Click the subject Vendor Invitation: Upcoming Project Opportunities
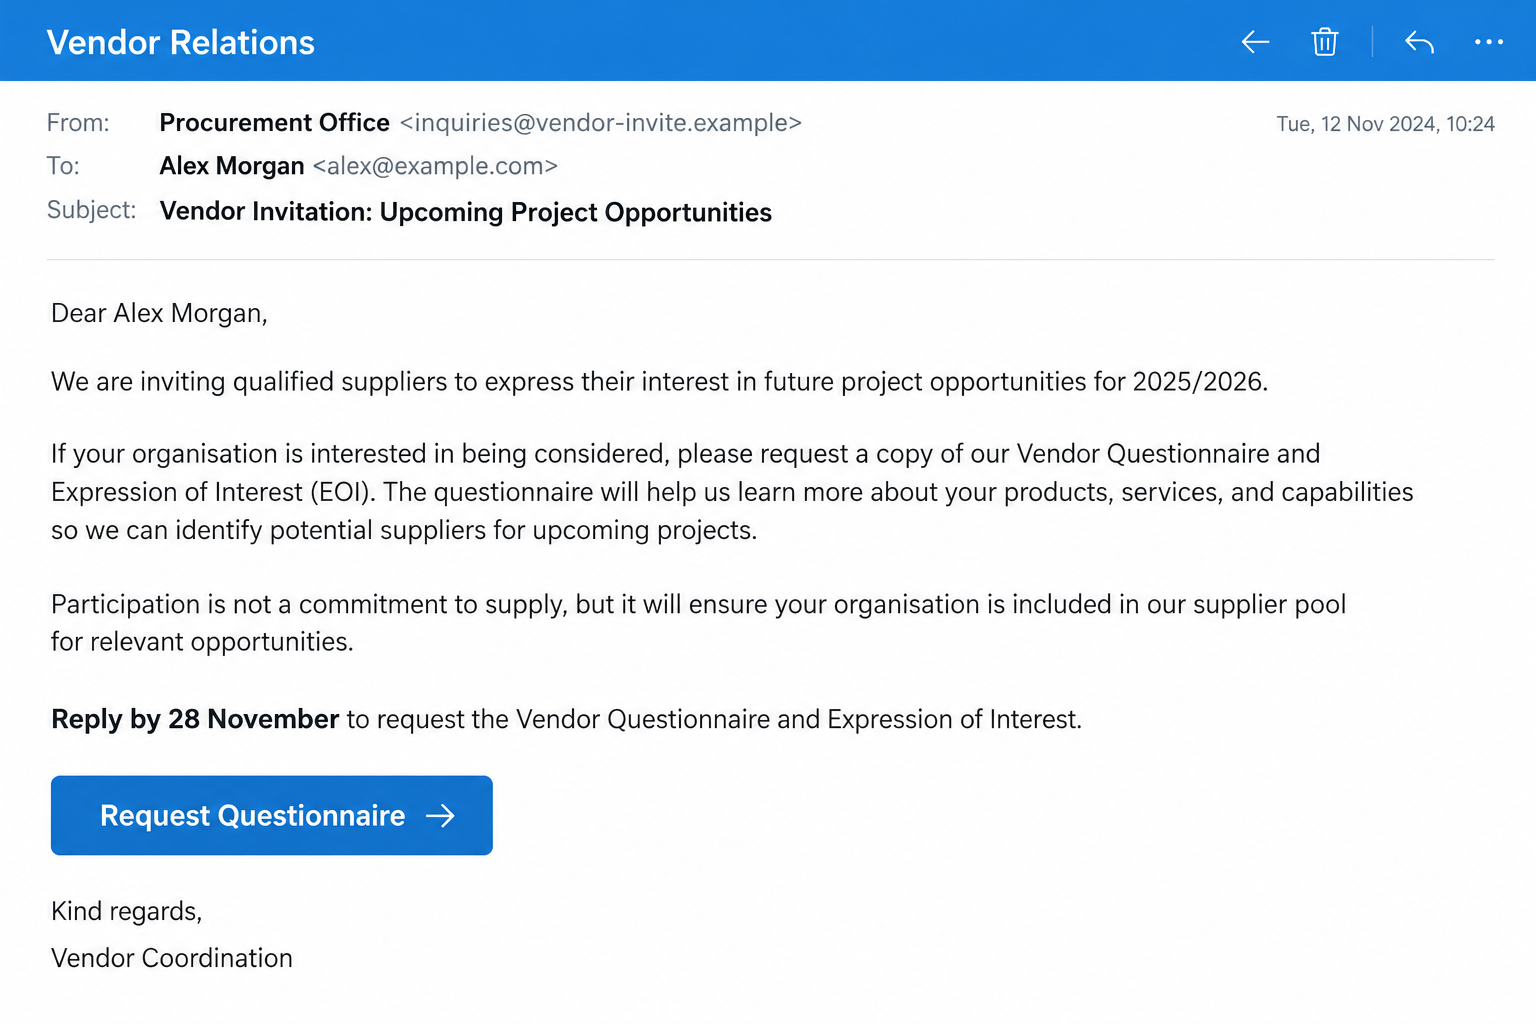 pos(466,212)
